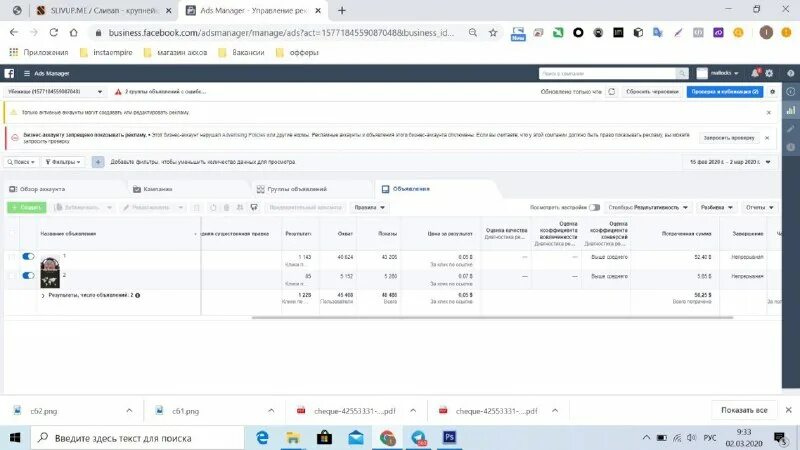
Task: Dismiss the yellow active-accounts warning banner
Action: 769,112
